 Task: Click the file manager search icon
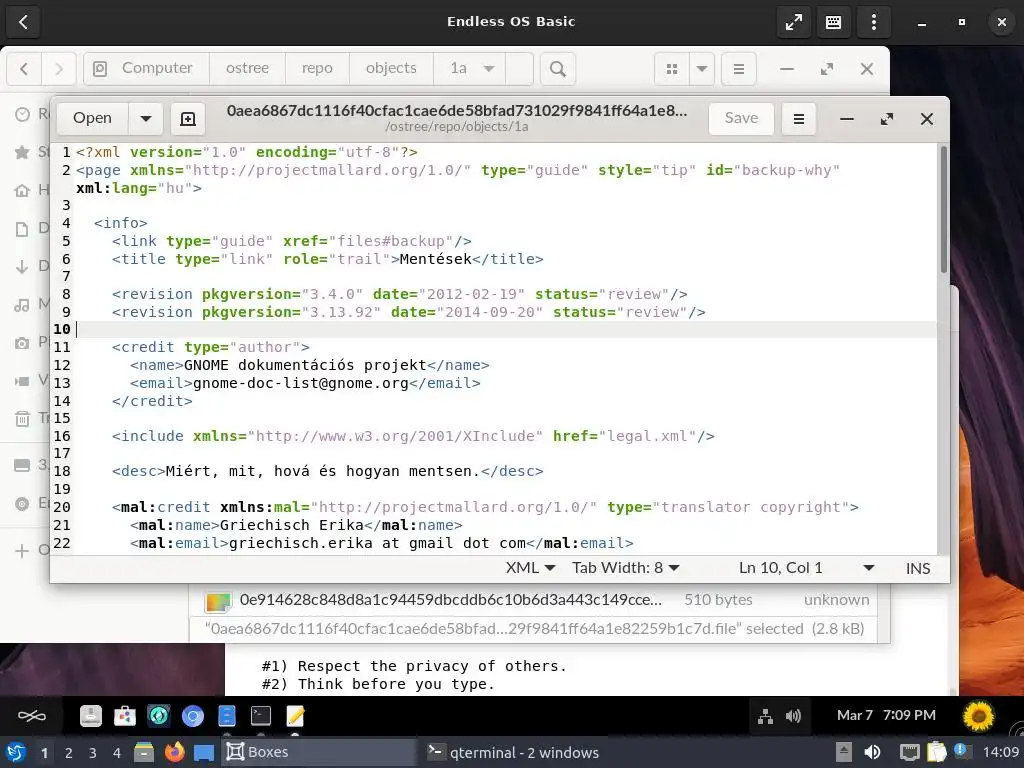[558, 69]
